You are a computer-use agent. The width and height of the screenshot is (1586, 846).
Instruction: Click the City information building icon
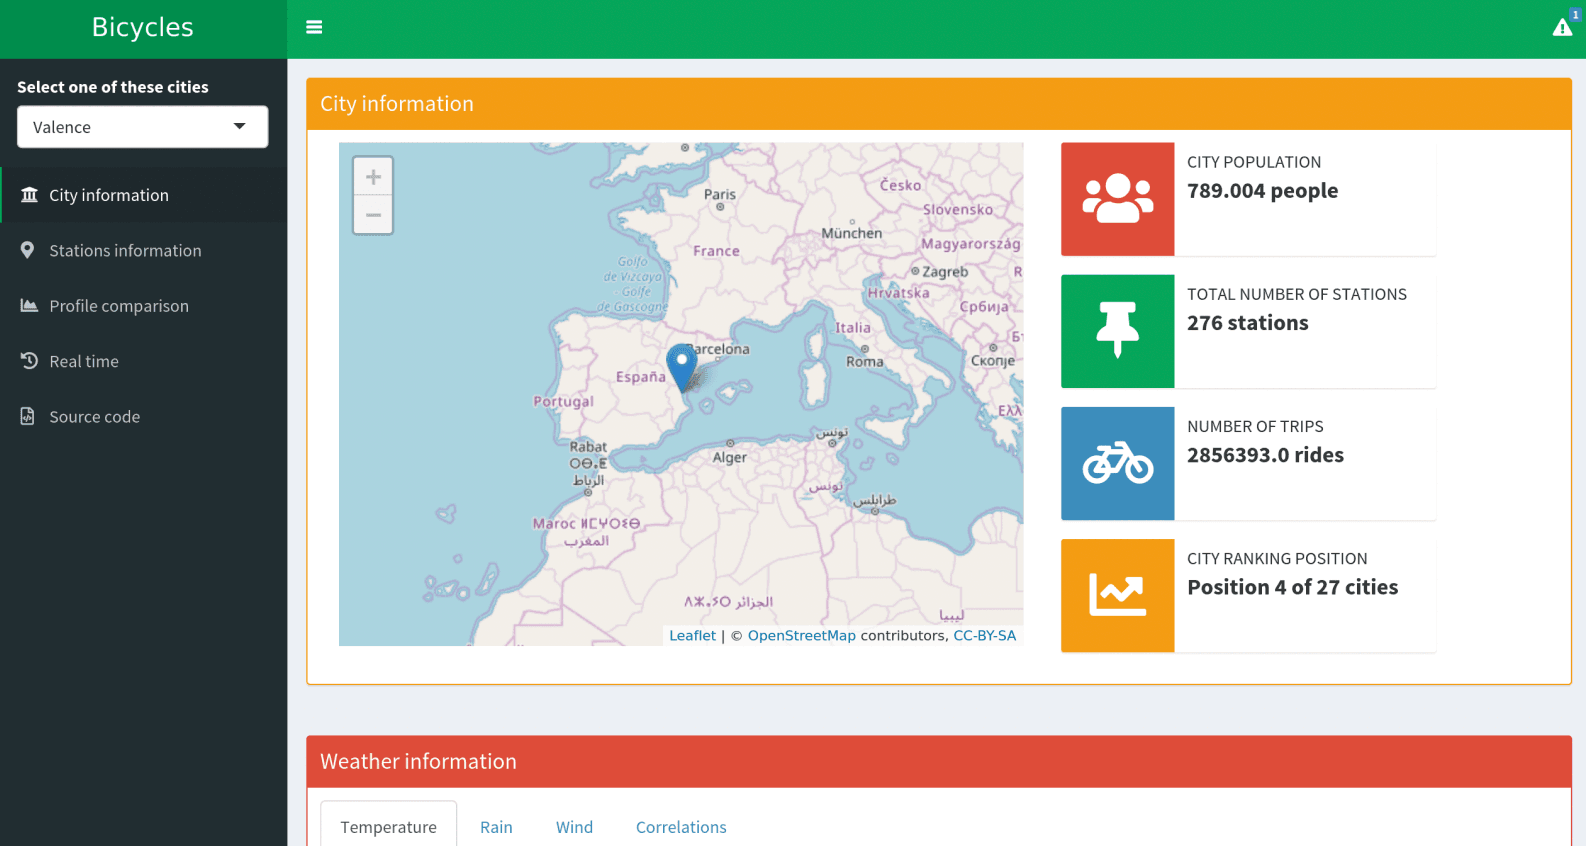click(x=29, y=195)
